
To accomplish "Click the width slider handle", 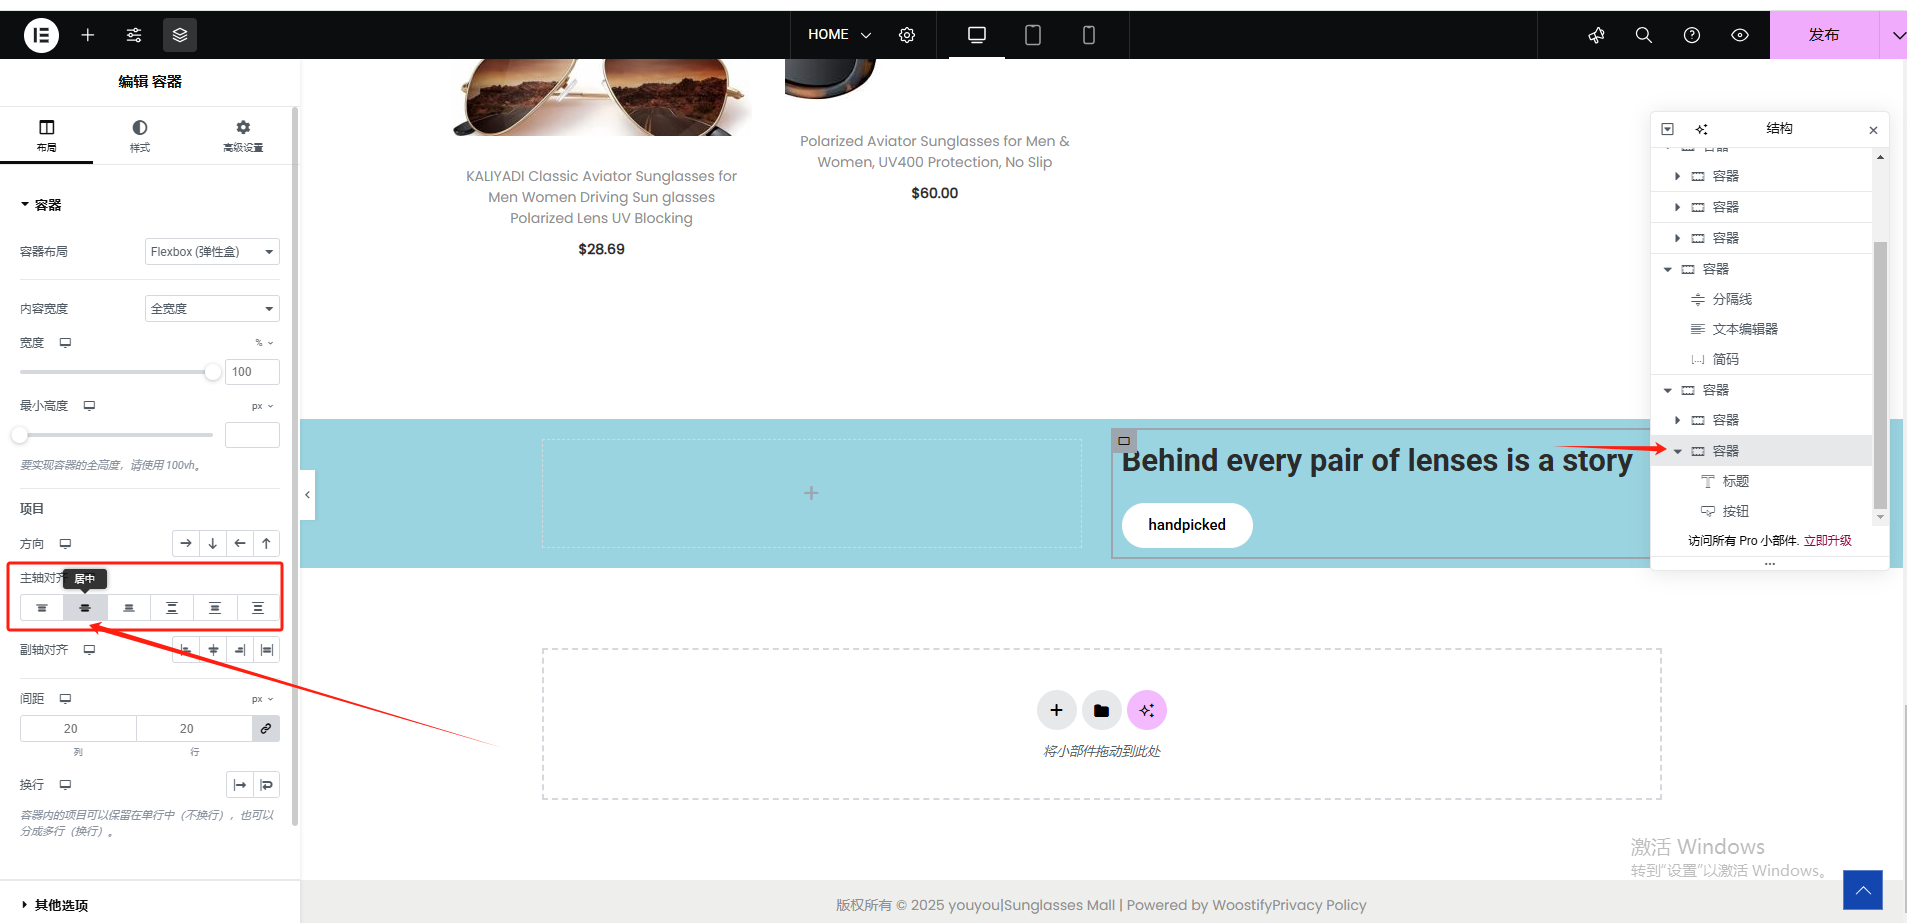I will [x=213, y=372].
